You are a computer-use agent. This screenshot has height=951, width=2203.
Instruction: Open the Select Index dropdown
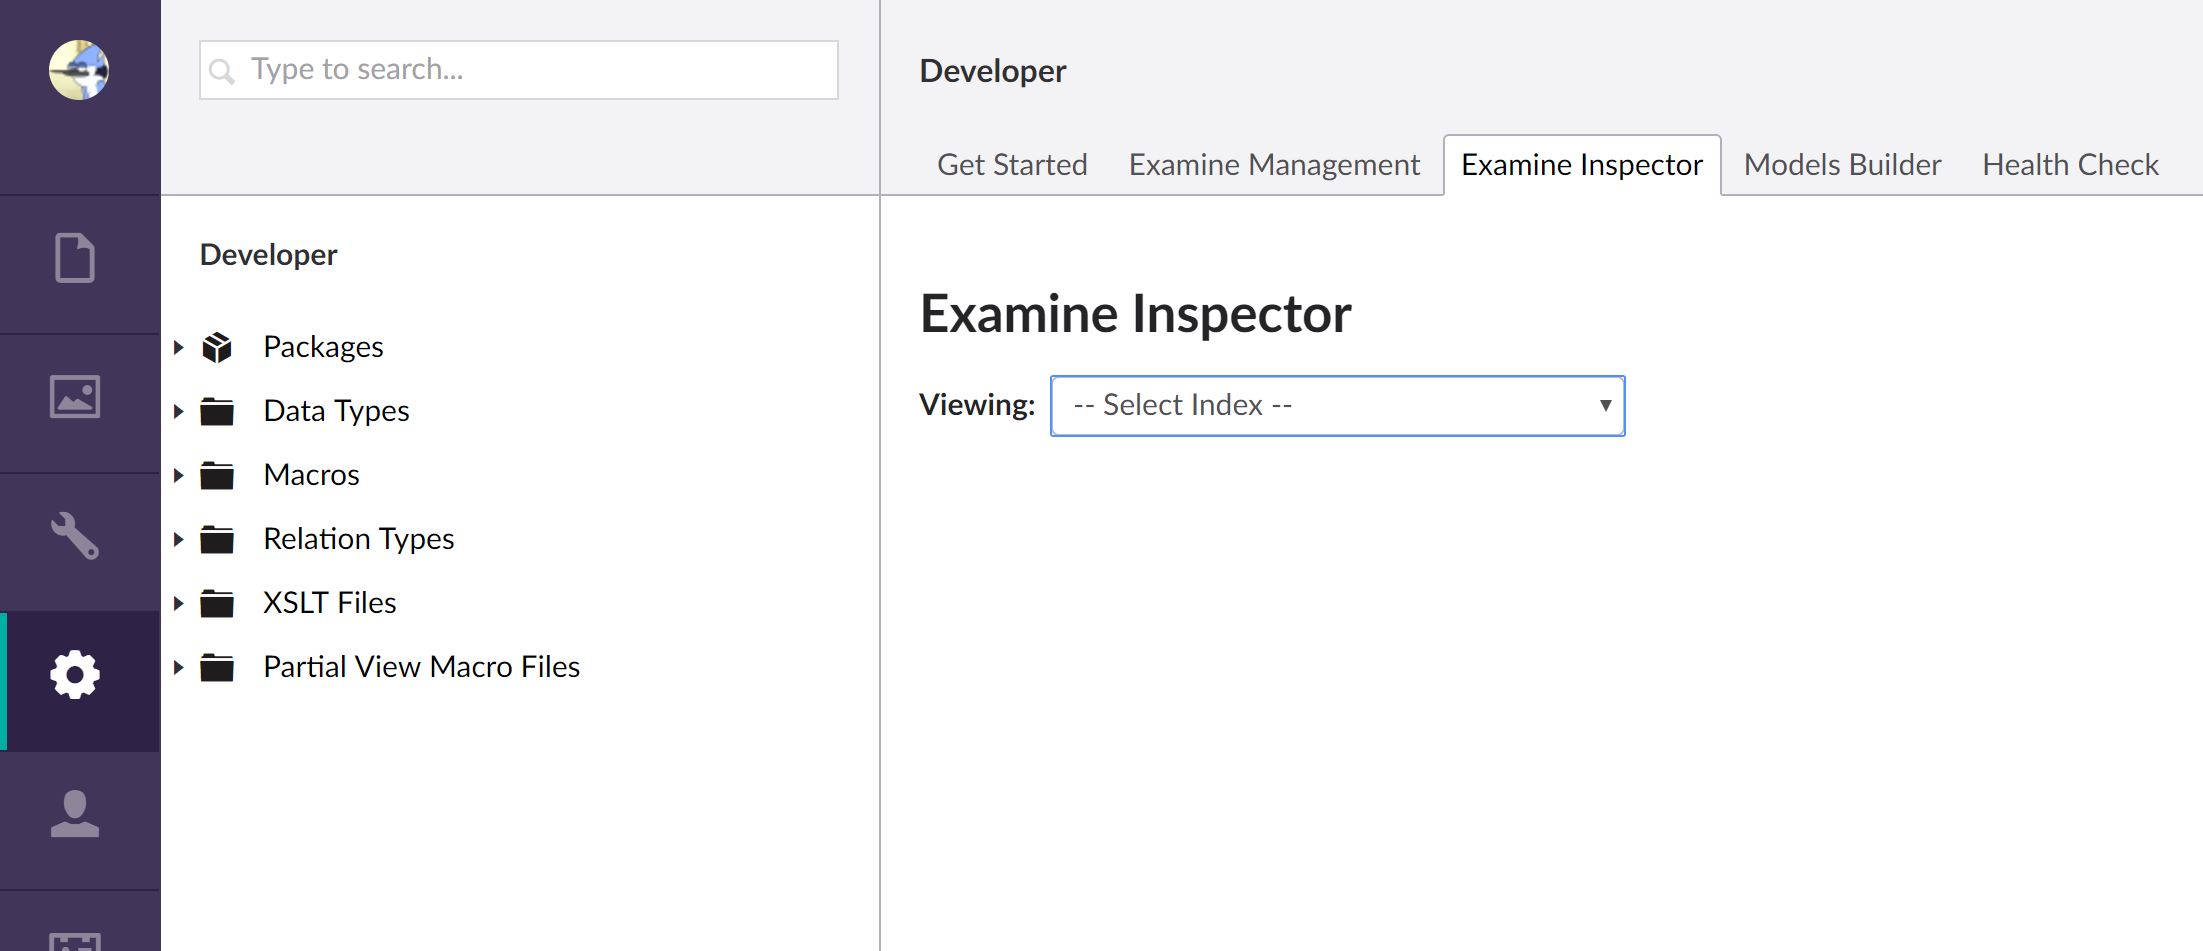pyautogui.click(x=1337, y=405)
